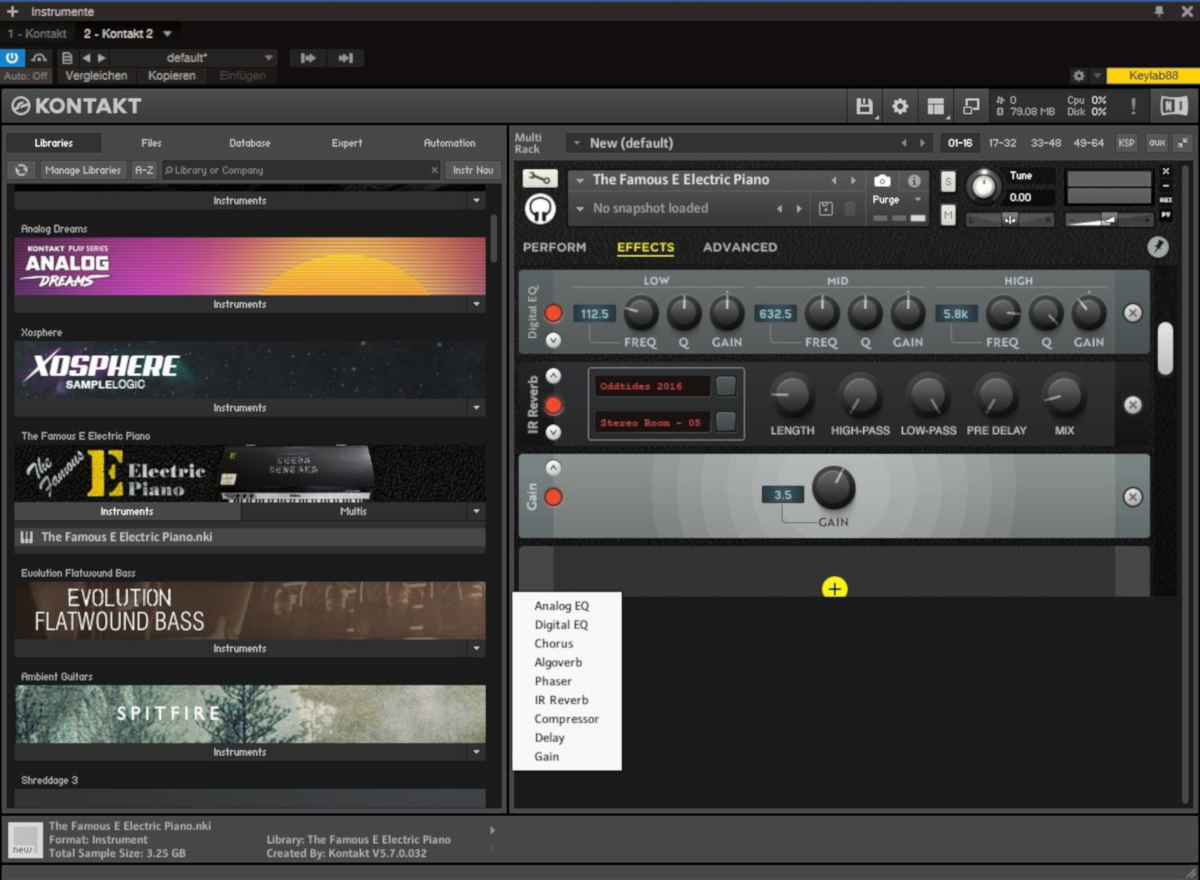Click the preset file icon in host toolbar
The height and width of the screenshot is (880, 1200).
67,58
